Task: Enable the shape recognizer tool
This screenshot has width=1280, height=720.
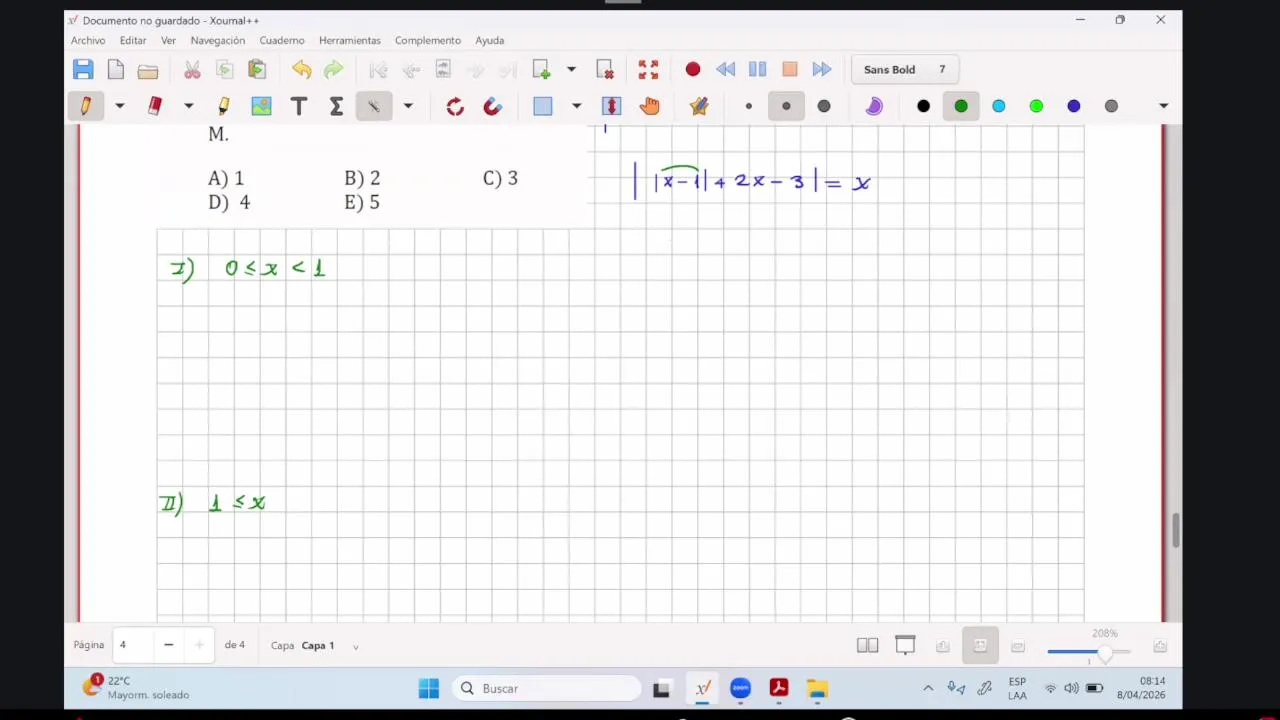Action: point(455,106)
